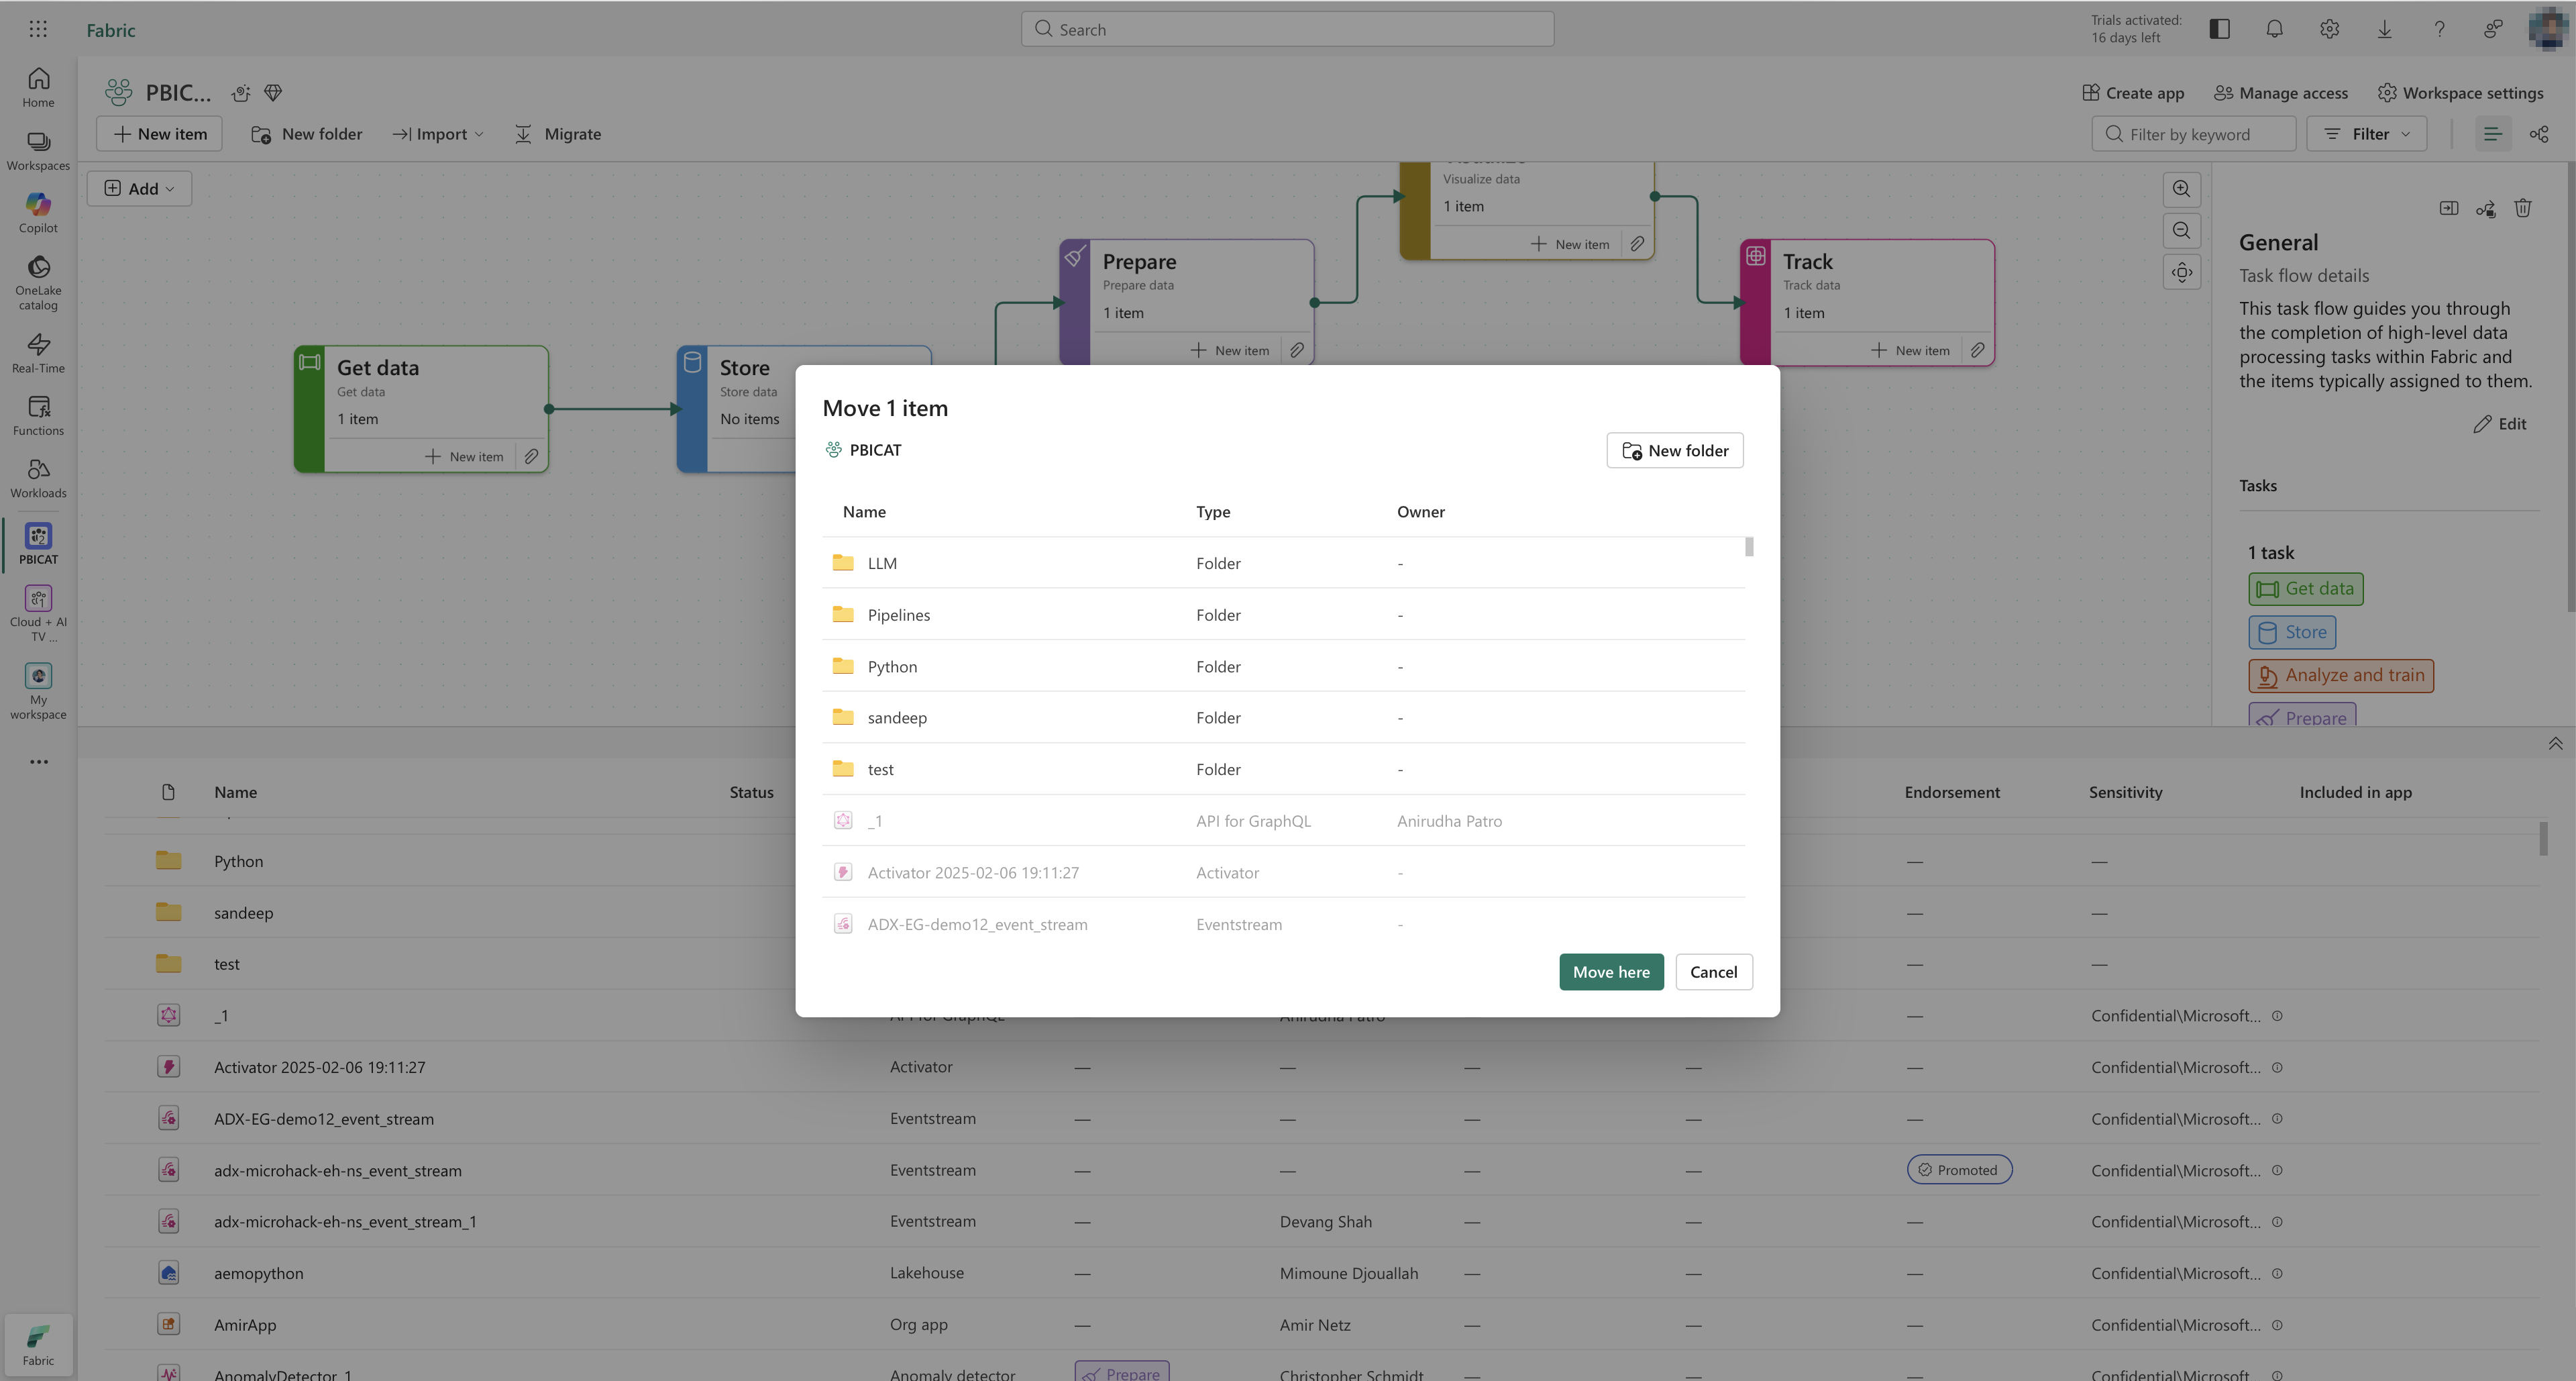Open the Fabric experience switcher at bottom
Screen dimensions: 2576x1381
[x=38, y=1345]
